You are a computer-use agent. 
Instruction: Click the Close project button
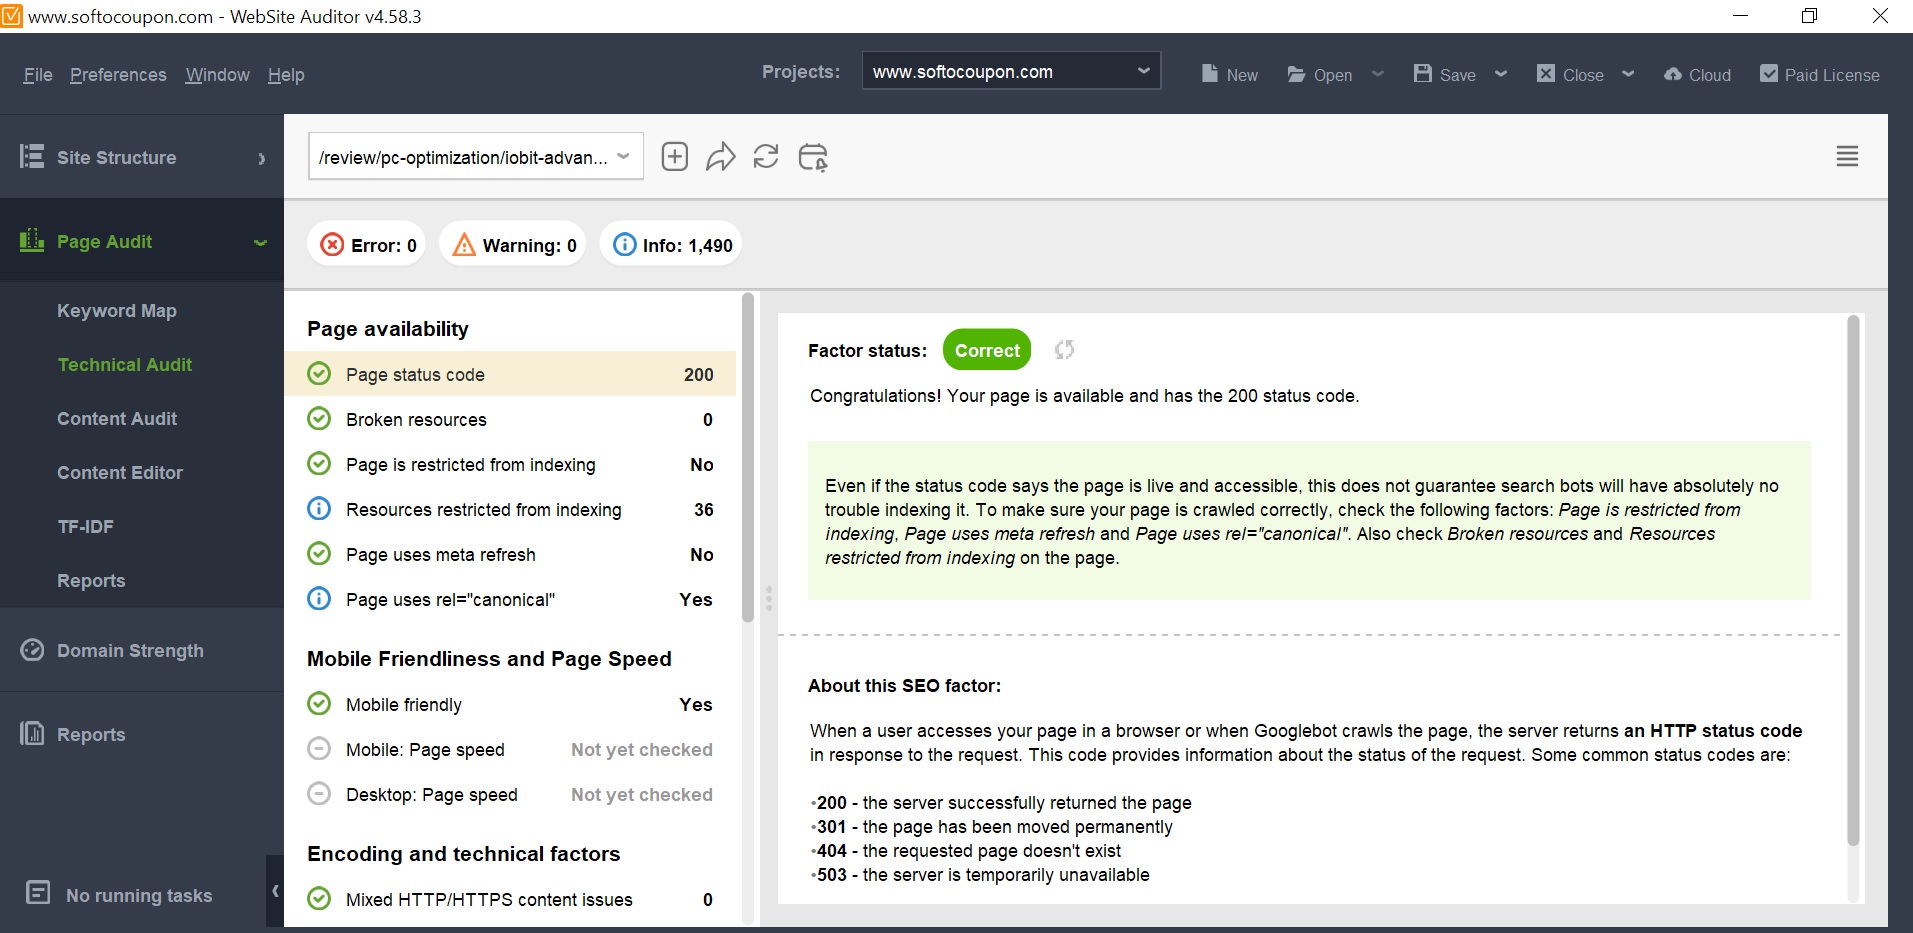click(1569, 74)
